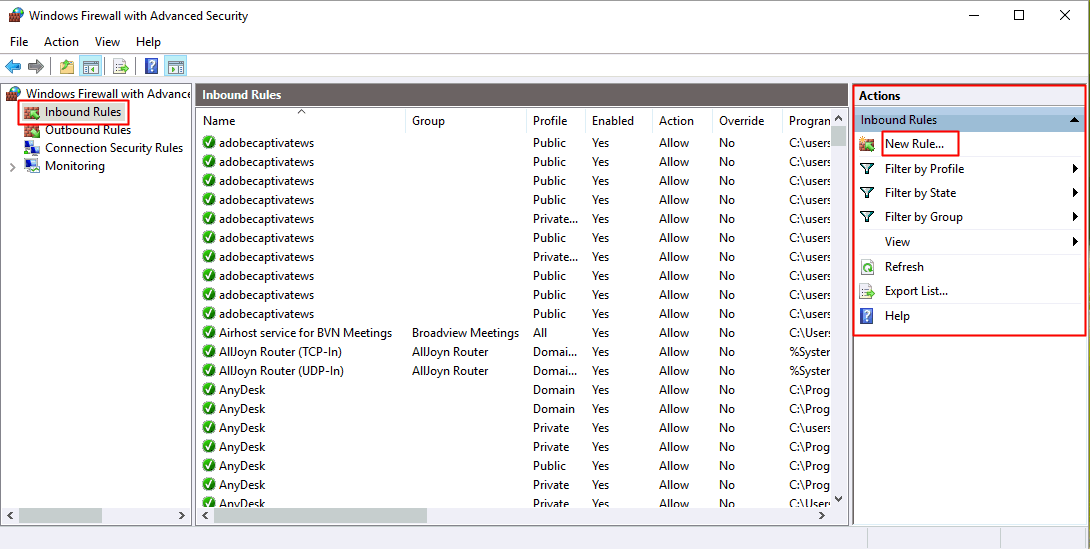
Task: Open Help via the blue question-mark toolbar icon
Action: click(152, 67)
